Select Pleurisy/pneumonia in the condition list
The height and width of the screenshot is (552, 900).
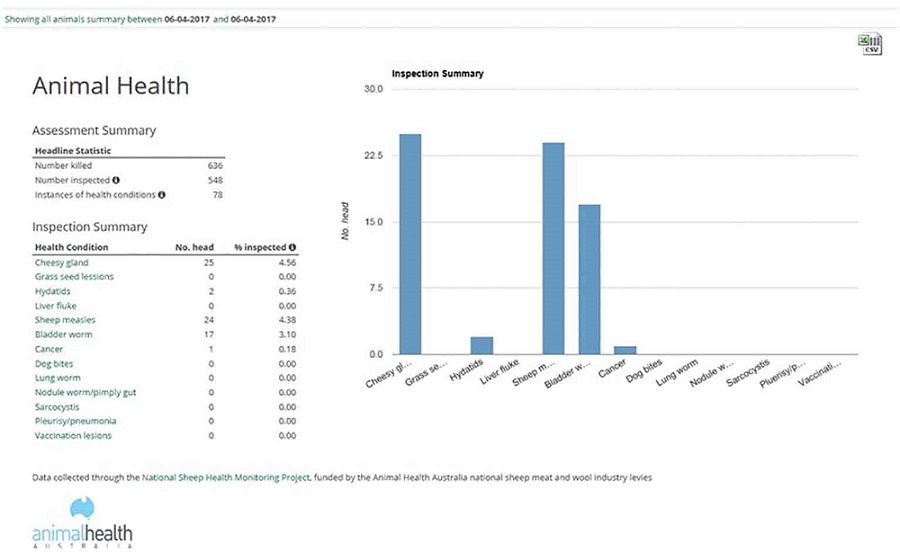click(x=74, y=421)
